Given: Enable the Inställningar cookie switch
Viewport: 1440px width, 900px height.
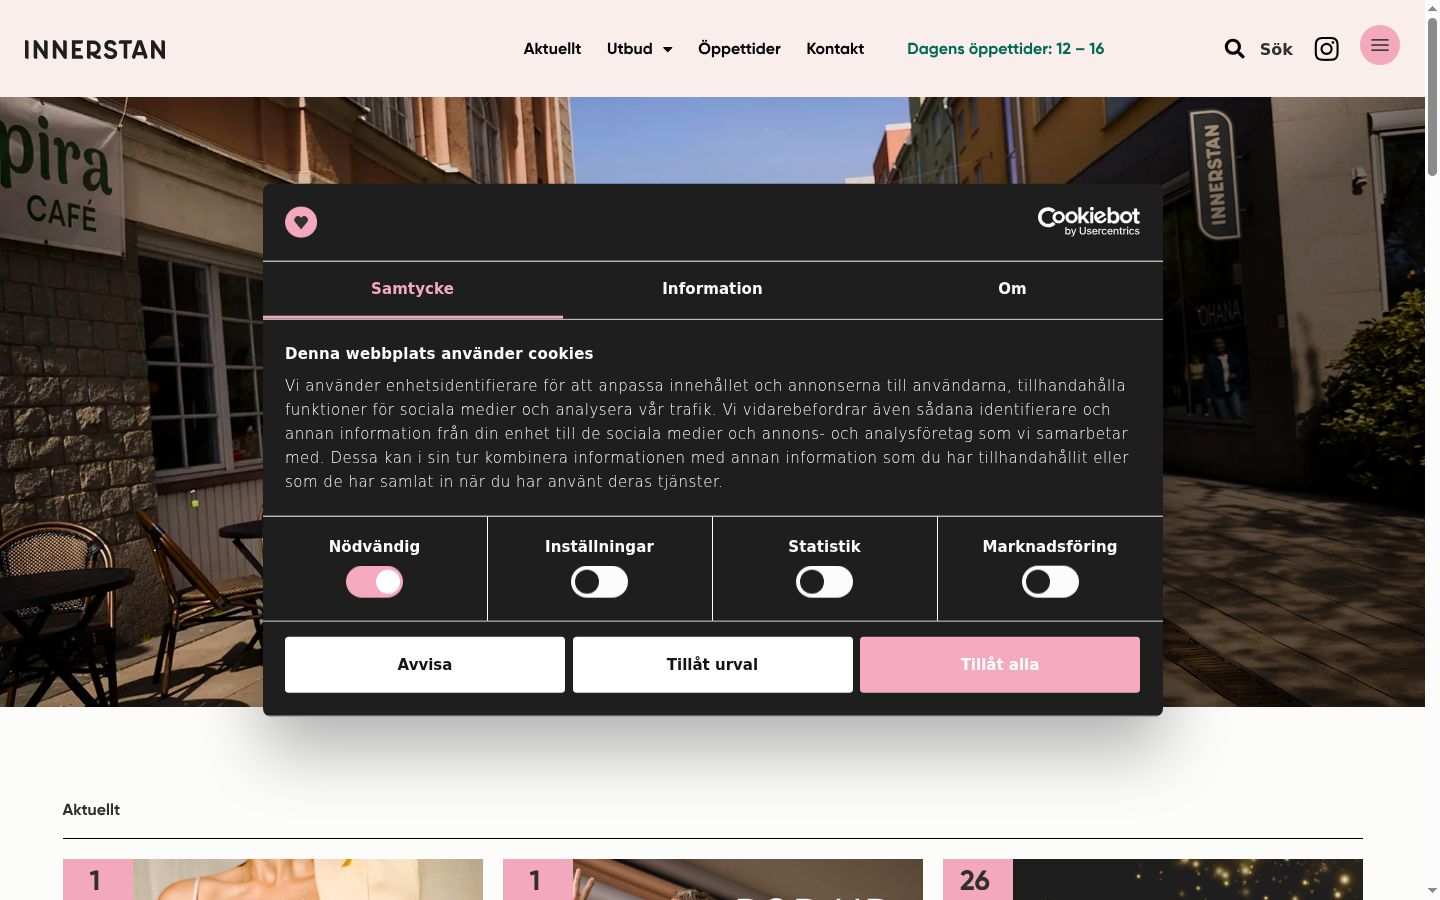Looking at the screenshot, I should pyautogui.click(x=599, y=582).
